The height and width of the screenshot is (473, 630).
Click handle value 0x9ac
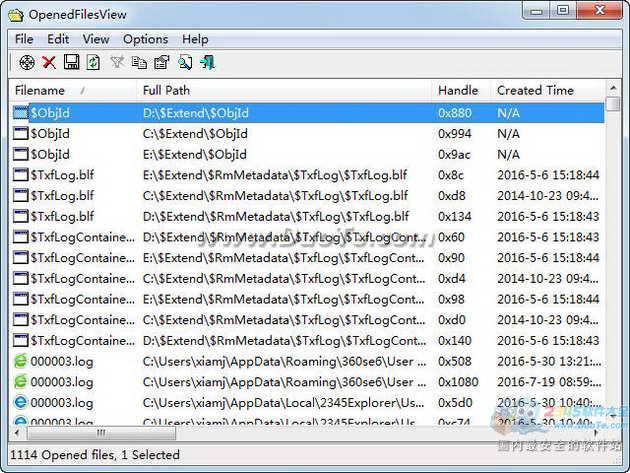click(454, 154)
